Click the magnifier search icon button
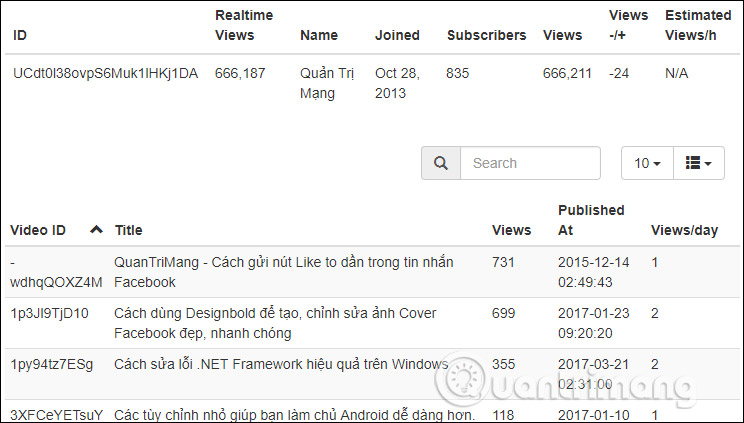The width and height of the screenshot is (744, 423). pyautogui.click(x=441, y=163)
